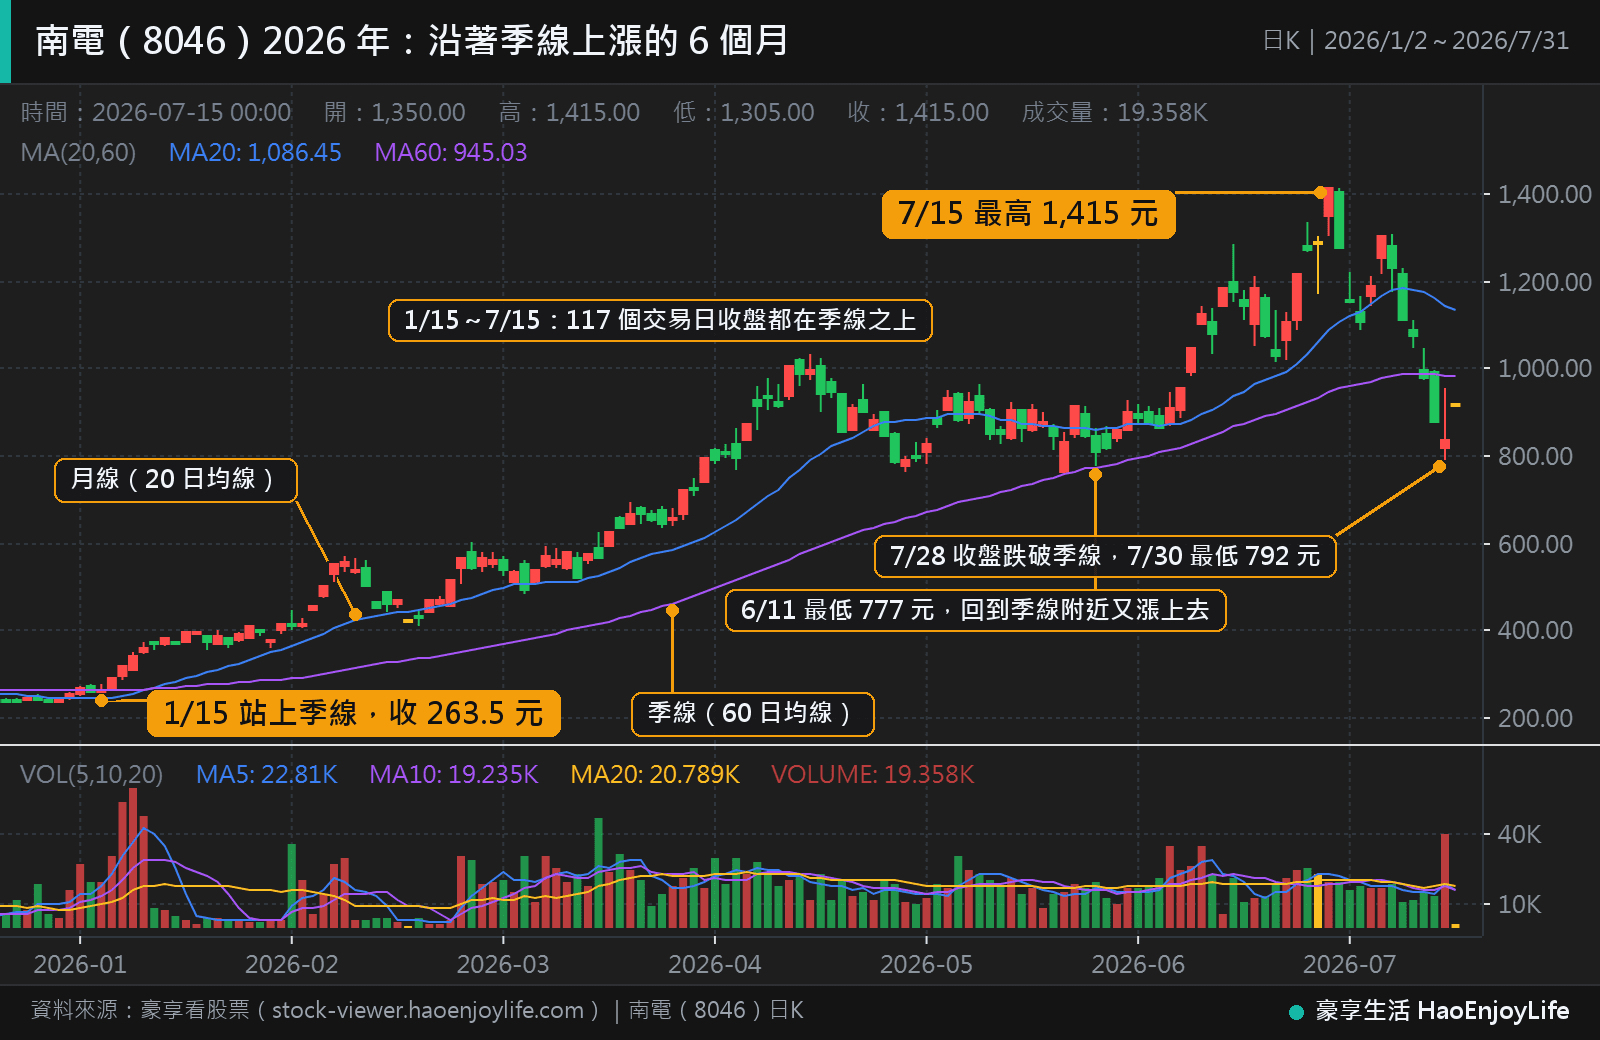1600x1040 pixels.
Task: Click the date range label 日K 2026/1/2~2026/7/31
Action: point(1415,41)
